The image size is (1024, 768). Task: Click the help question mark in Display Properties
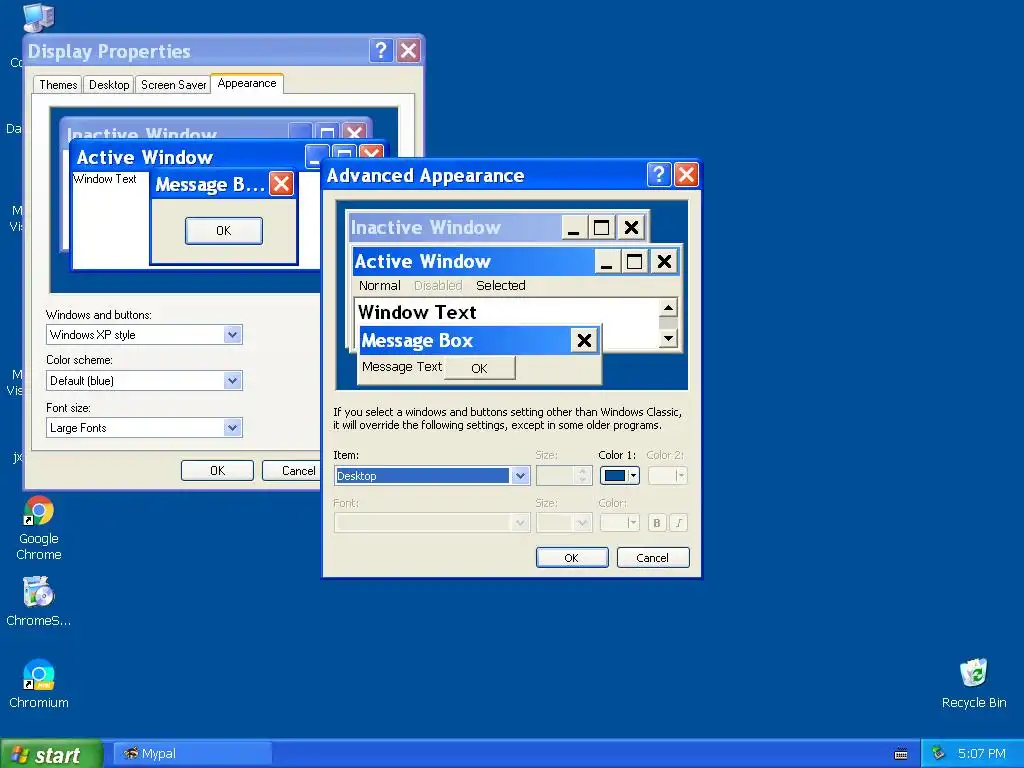(381, 50)
